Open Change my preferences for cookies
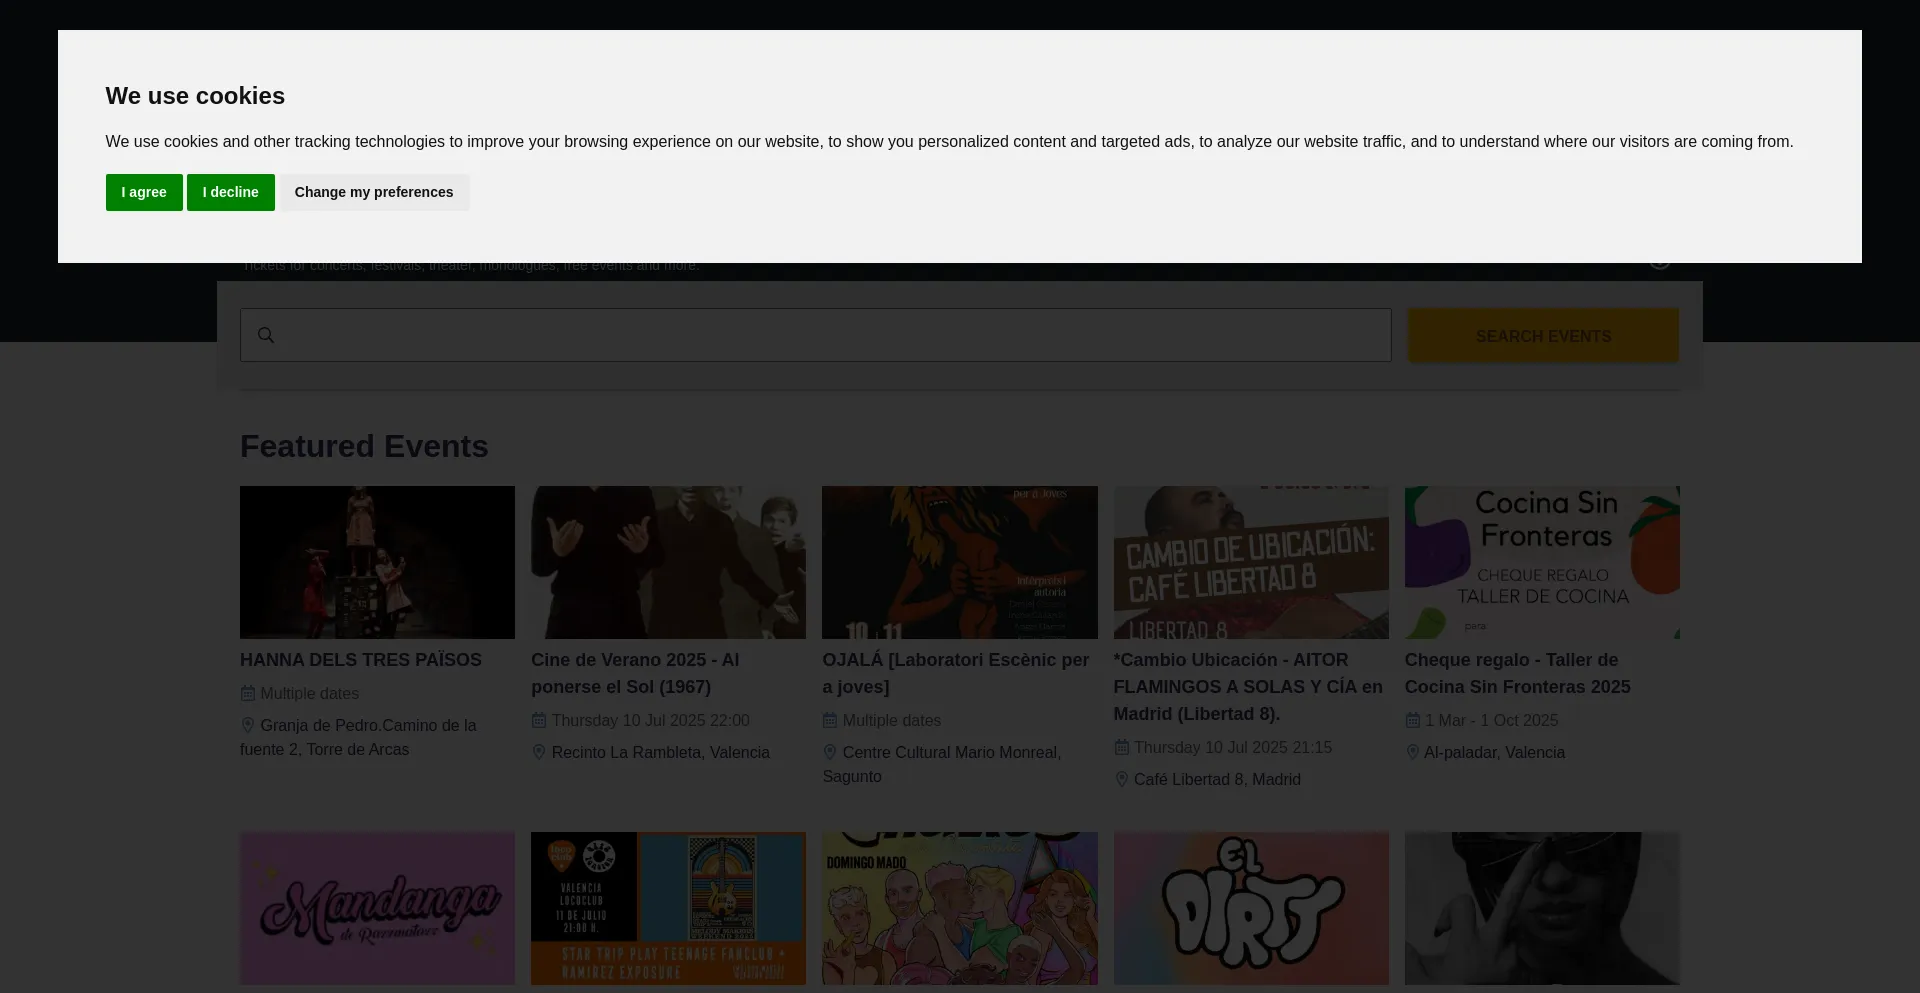This screenshot has height=993, width=1920. tap(374, 192)
